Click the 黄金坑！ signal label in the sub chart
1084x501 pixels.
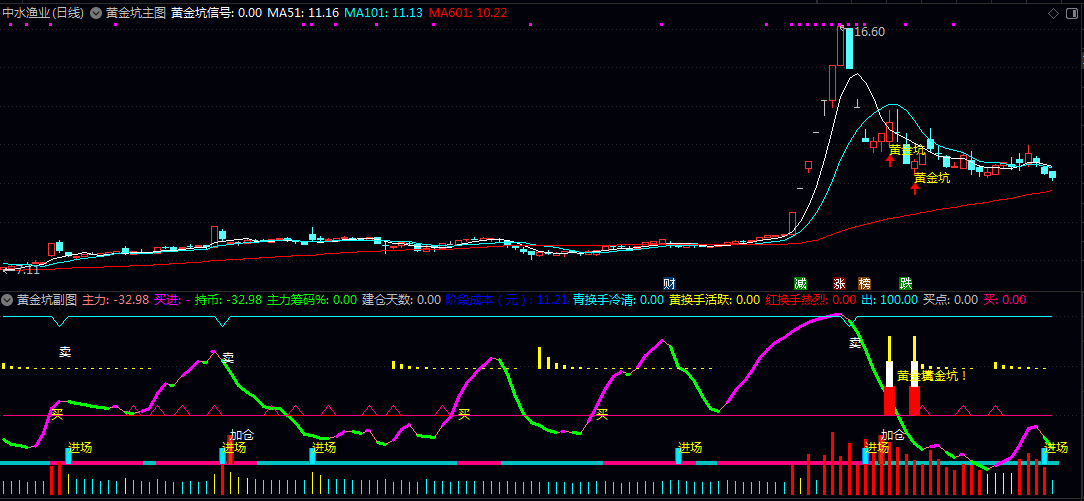point(944,376)
